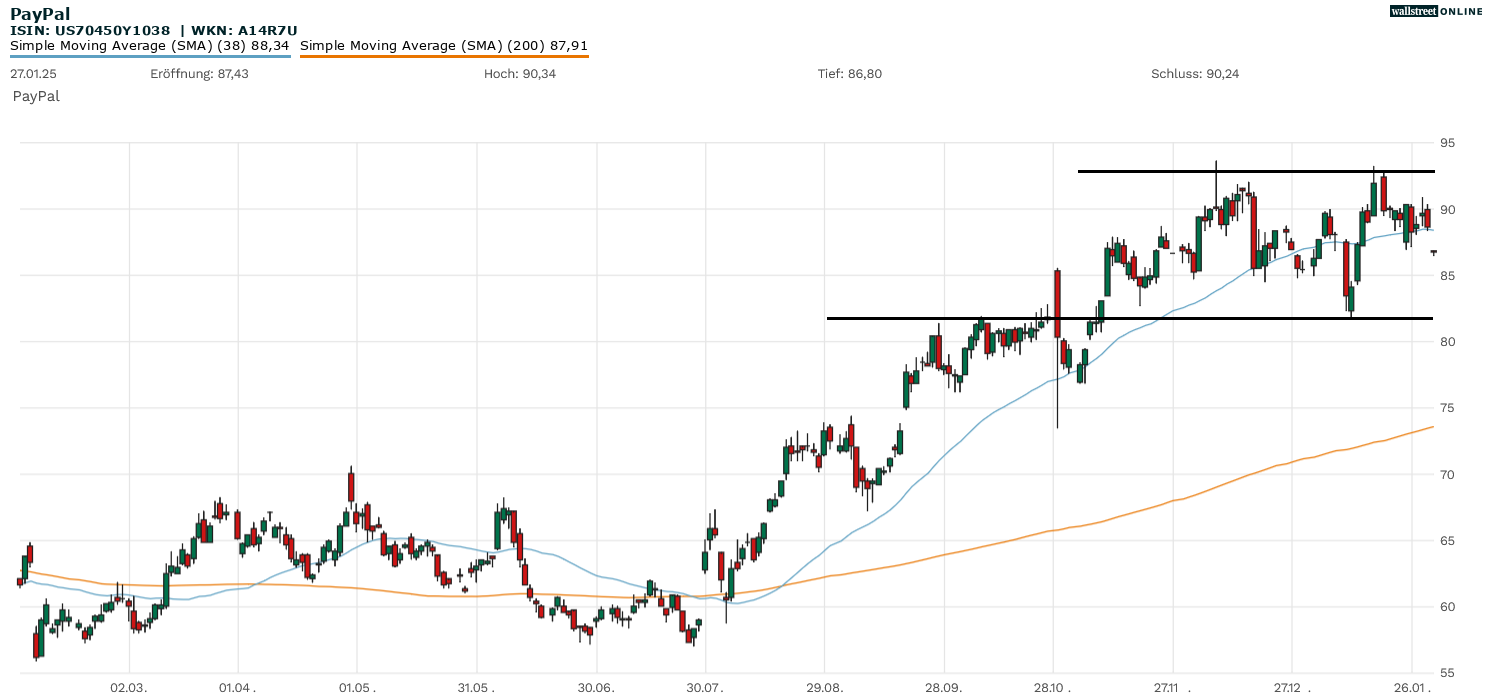Click the 02.03. date on x-axis
The image size is (1490, 694).
click(x=129, y=688)
